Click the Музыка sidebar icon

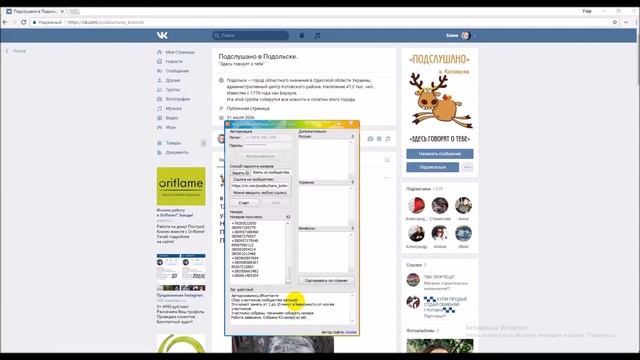[x=160, y=109]
